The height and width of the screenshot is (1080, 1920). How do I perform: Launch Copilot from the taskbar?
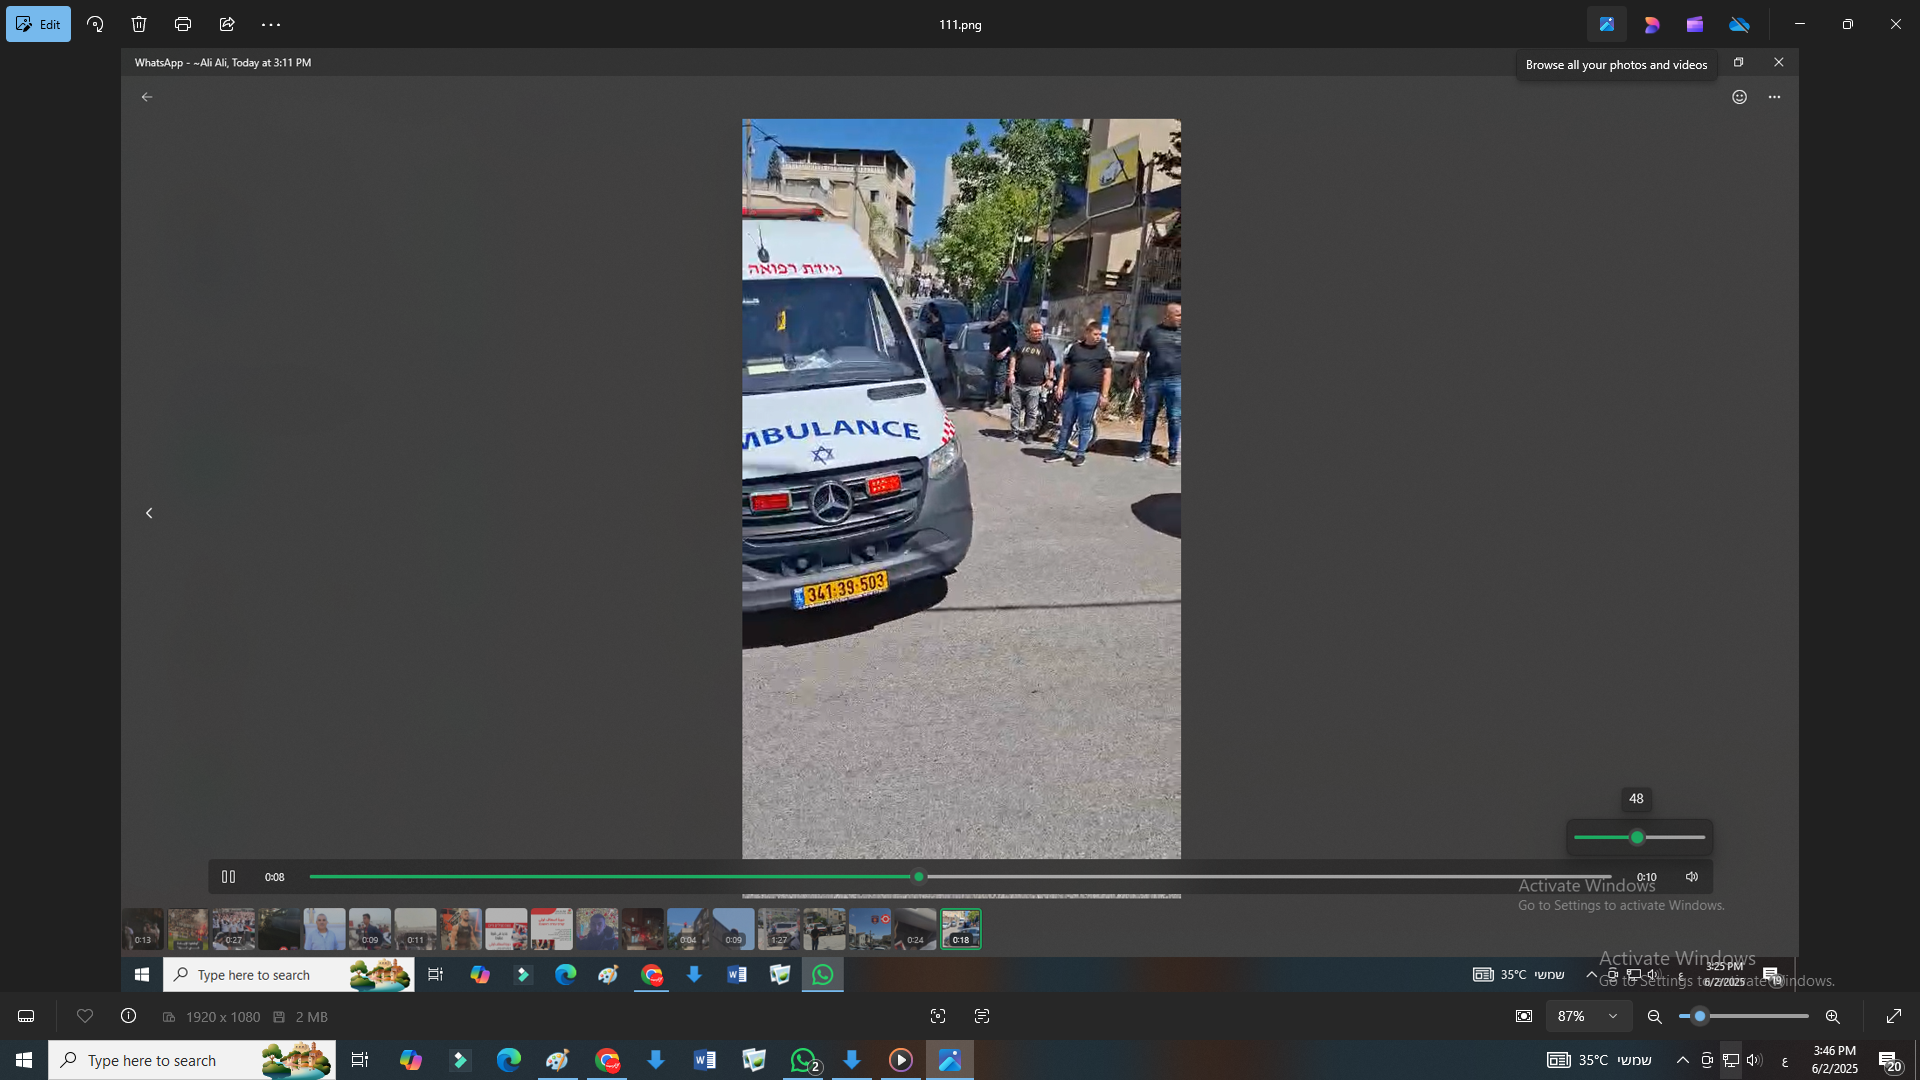pyautogui.click(x=411, y=1060)
